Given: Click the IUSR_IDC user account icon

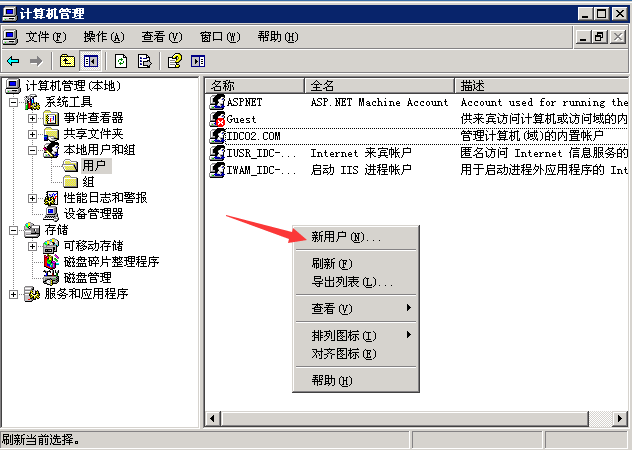Looking at the screenshot, I should click(217, 153).
